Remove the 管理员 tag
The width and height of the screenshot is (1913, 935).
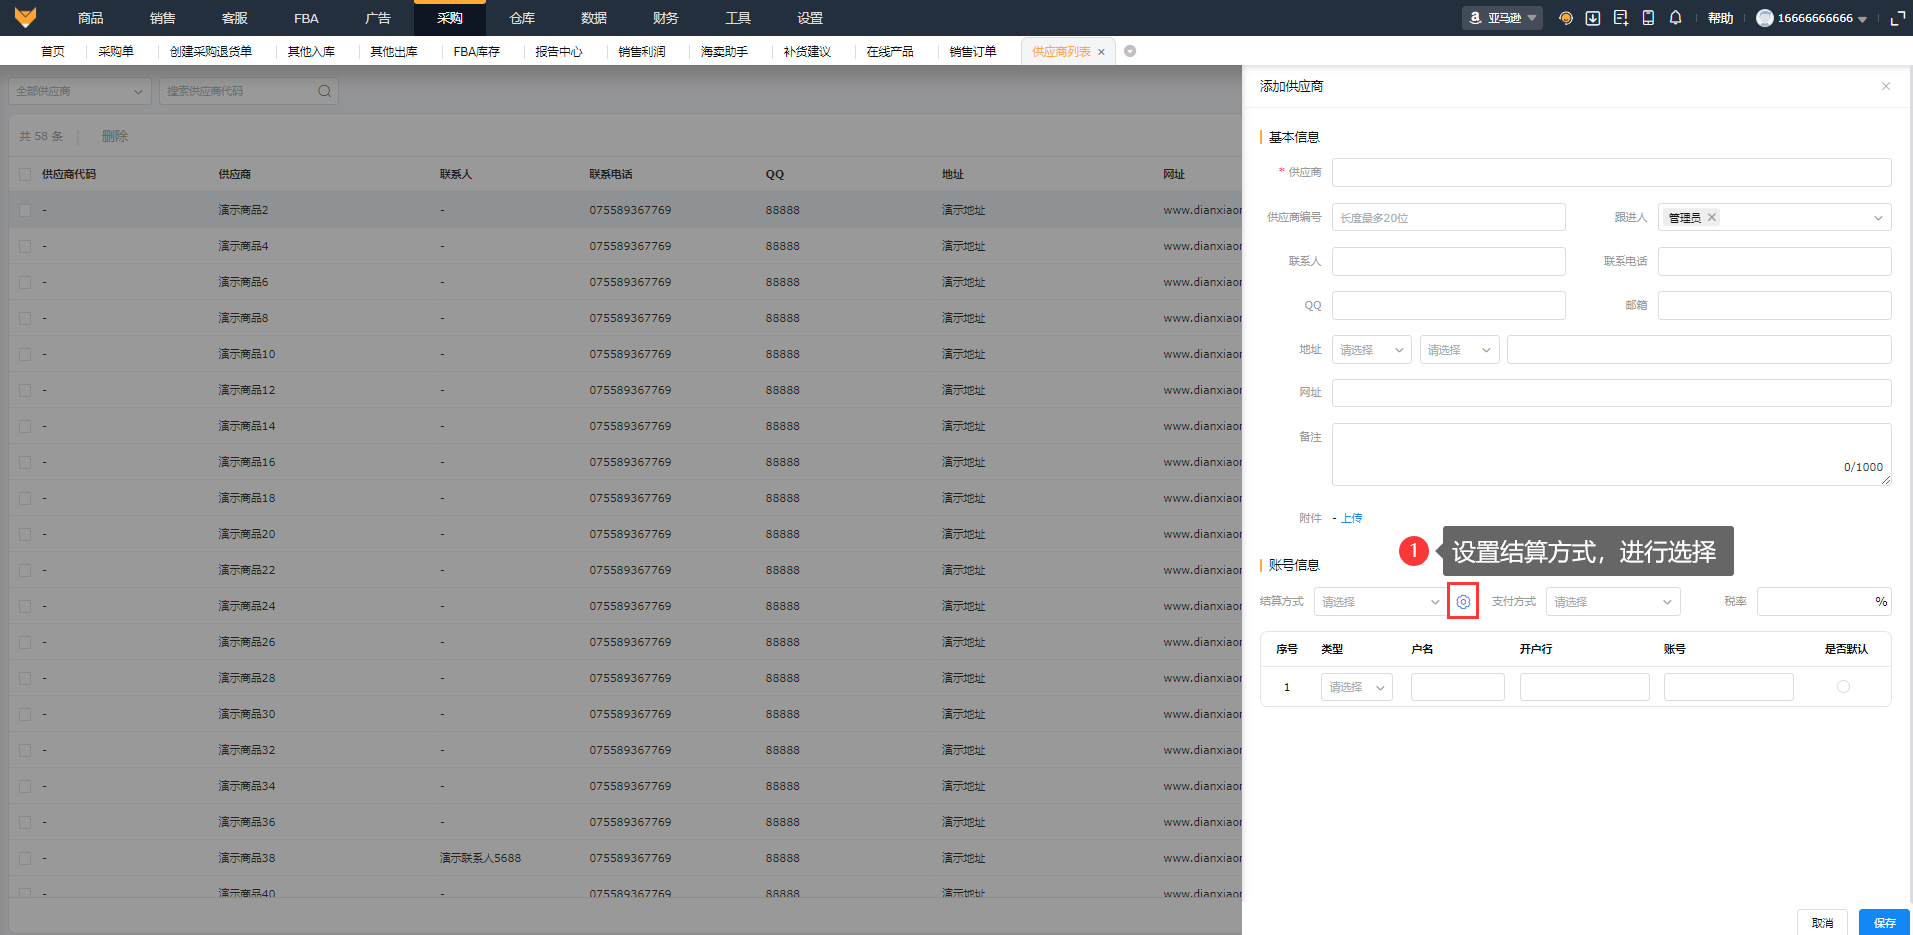(1712, 217)
